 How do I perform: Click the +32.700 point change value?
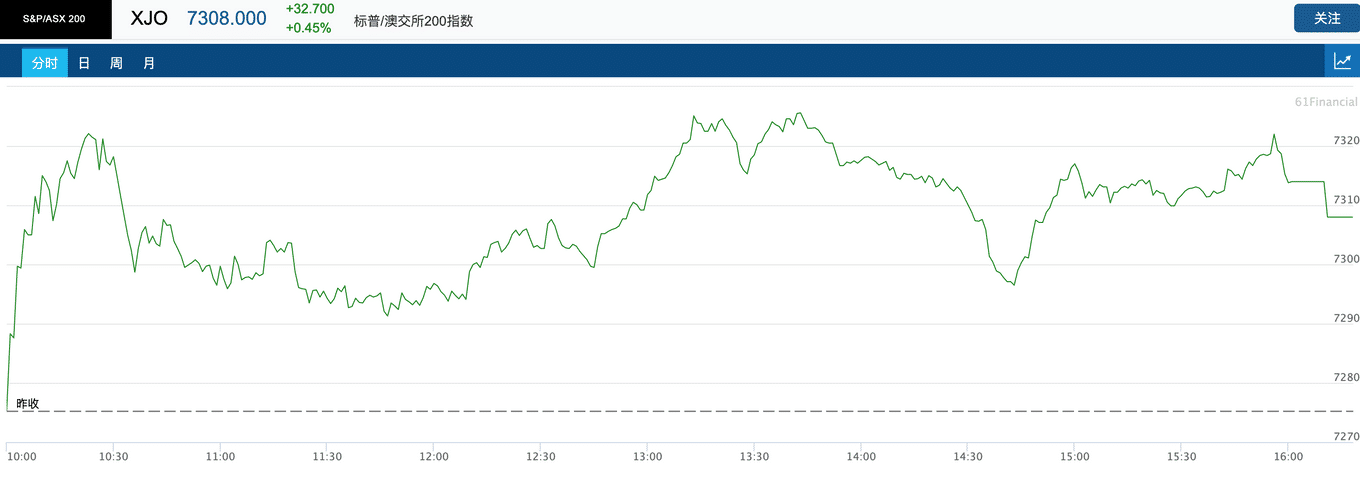(310, 9)
